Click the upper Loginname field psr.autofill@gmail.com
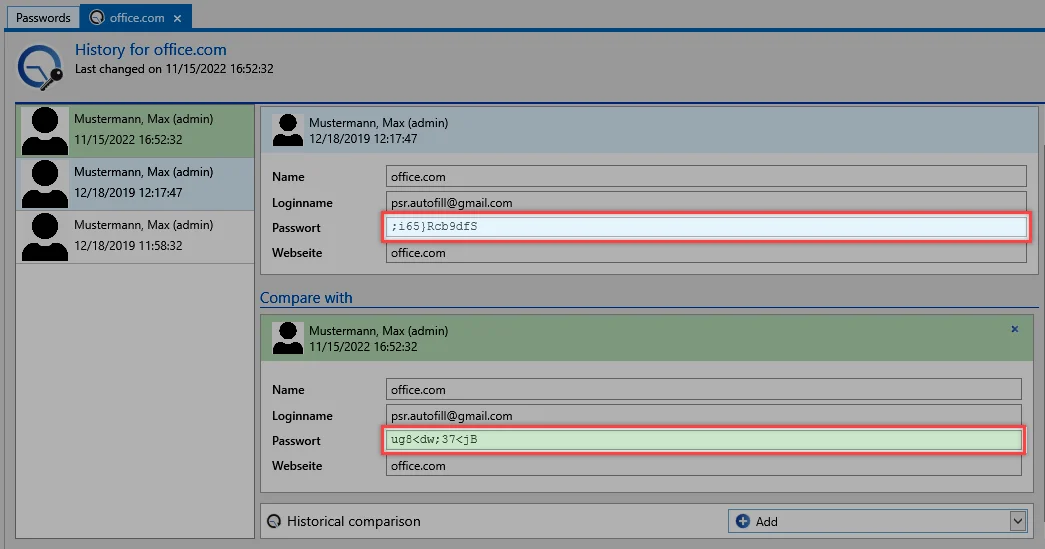The image size is (1045, 549). (706, 203)
